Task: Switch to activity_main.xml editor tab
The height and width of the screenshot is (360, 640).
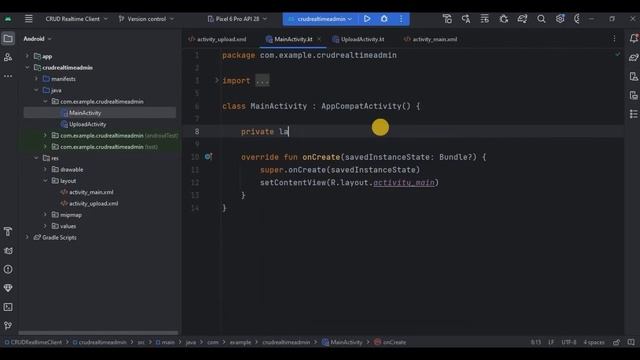Action: click(431, 39)
